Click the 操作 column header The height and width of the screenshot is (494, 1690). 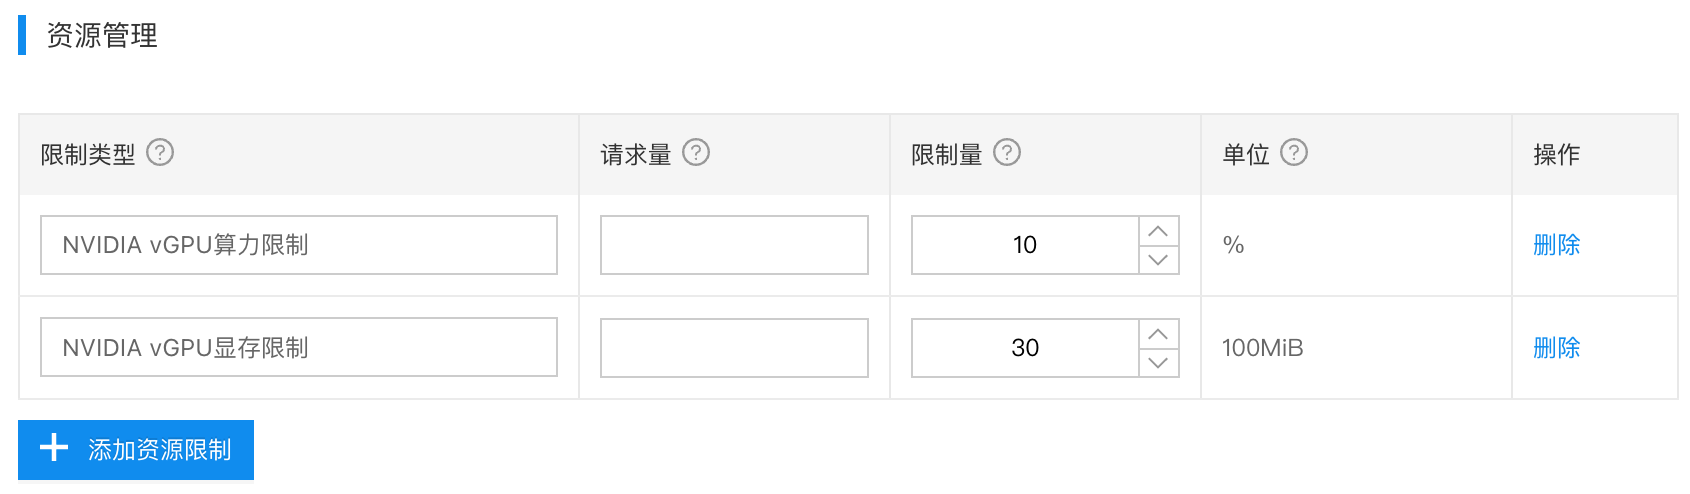click(x=1556, y=154)
